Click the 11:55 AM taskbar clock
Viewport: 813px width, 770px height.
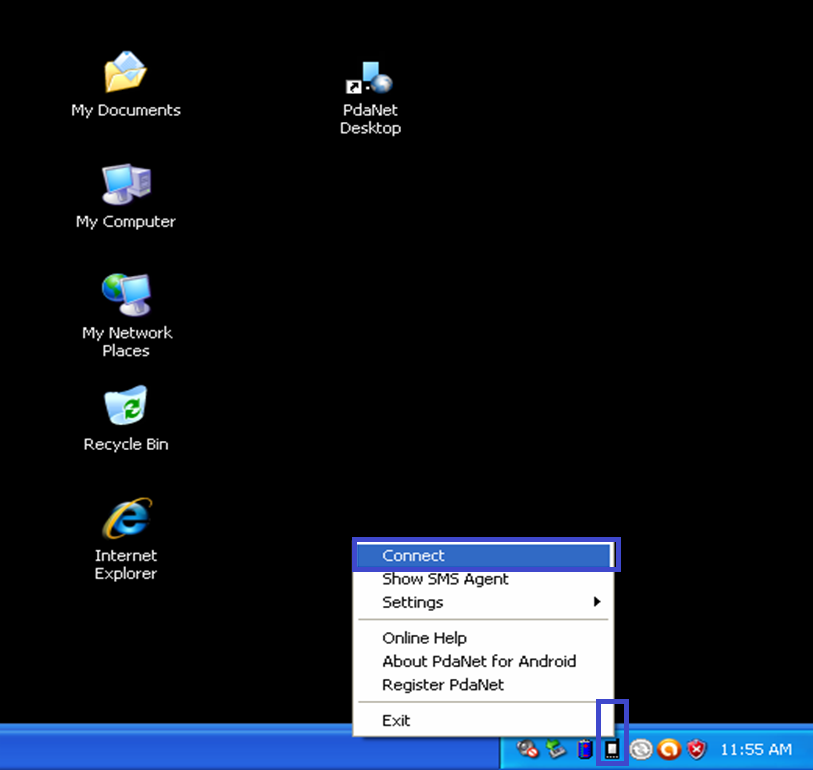[756, 750]
